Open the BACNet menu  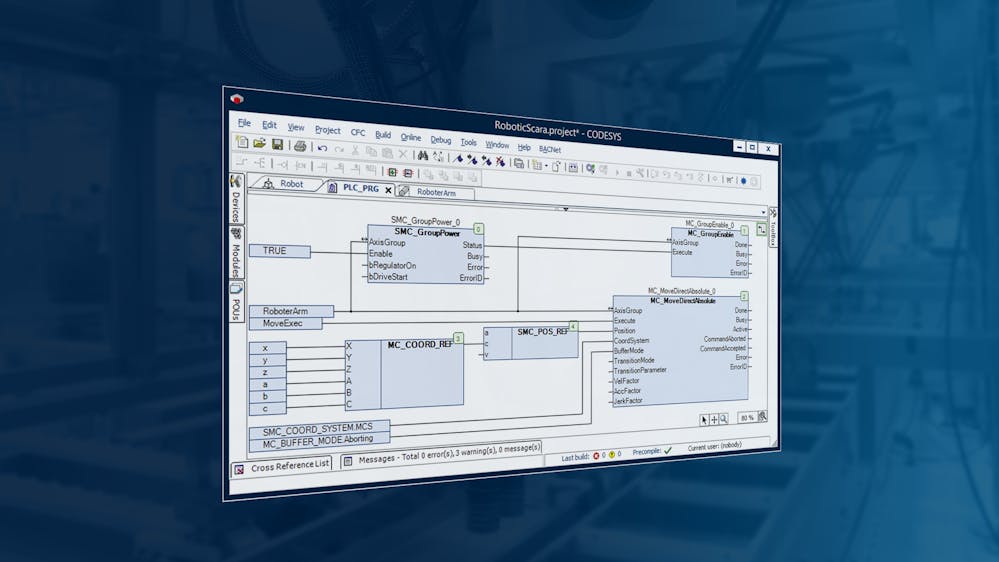click(x=550, y=149)
